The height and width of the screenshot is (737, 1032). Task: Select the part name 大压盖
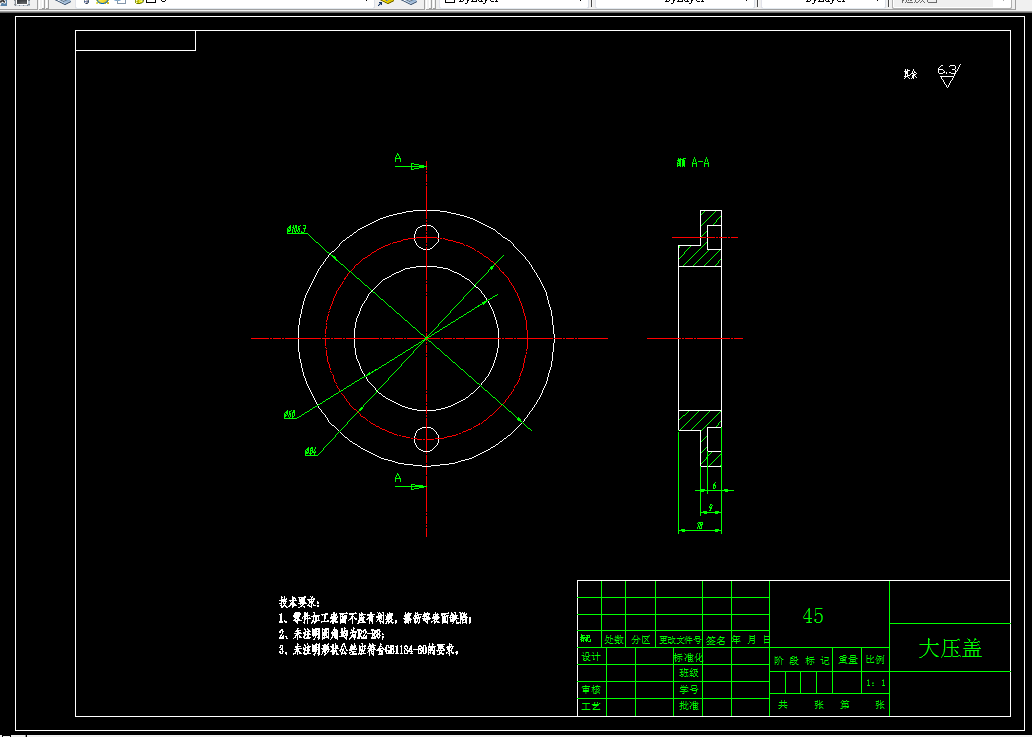pyautogui.click(x=950, y=649)
